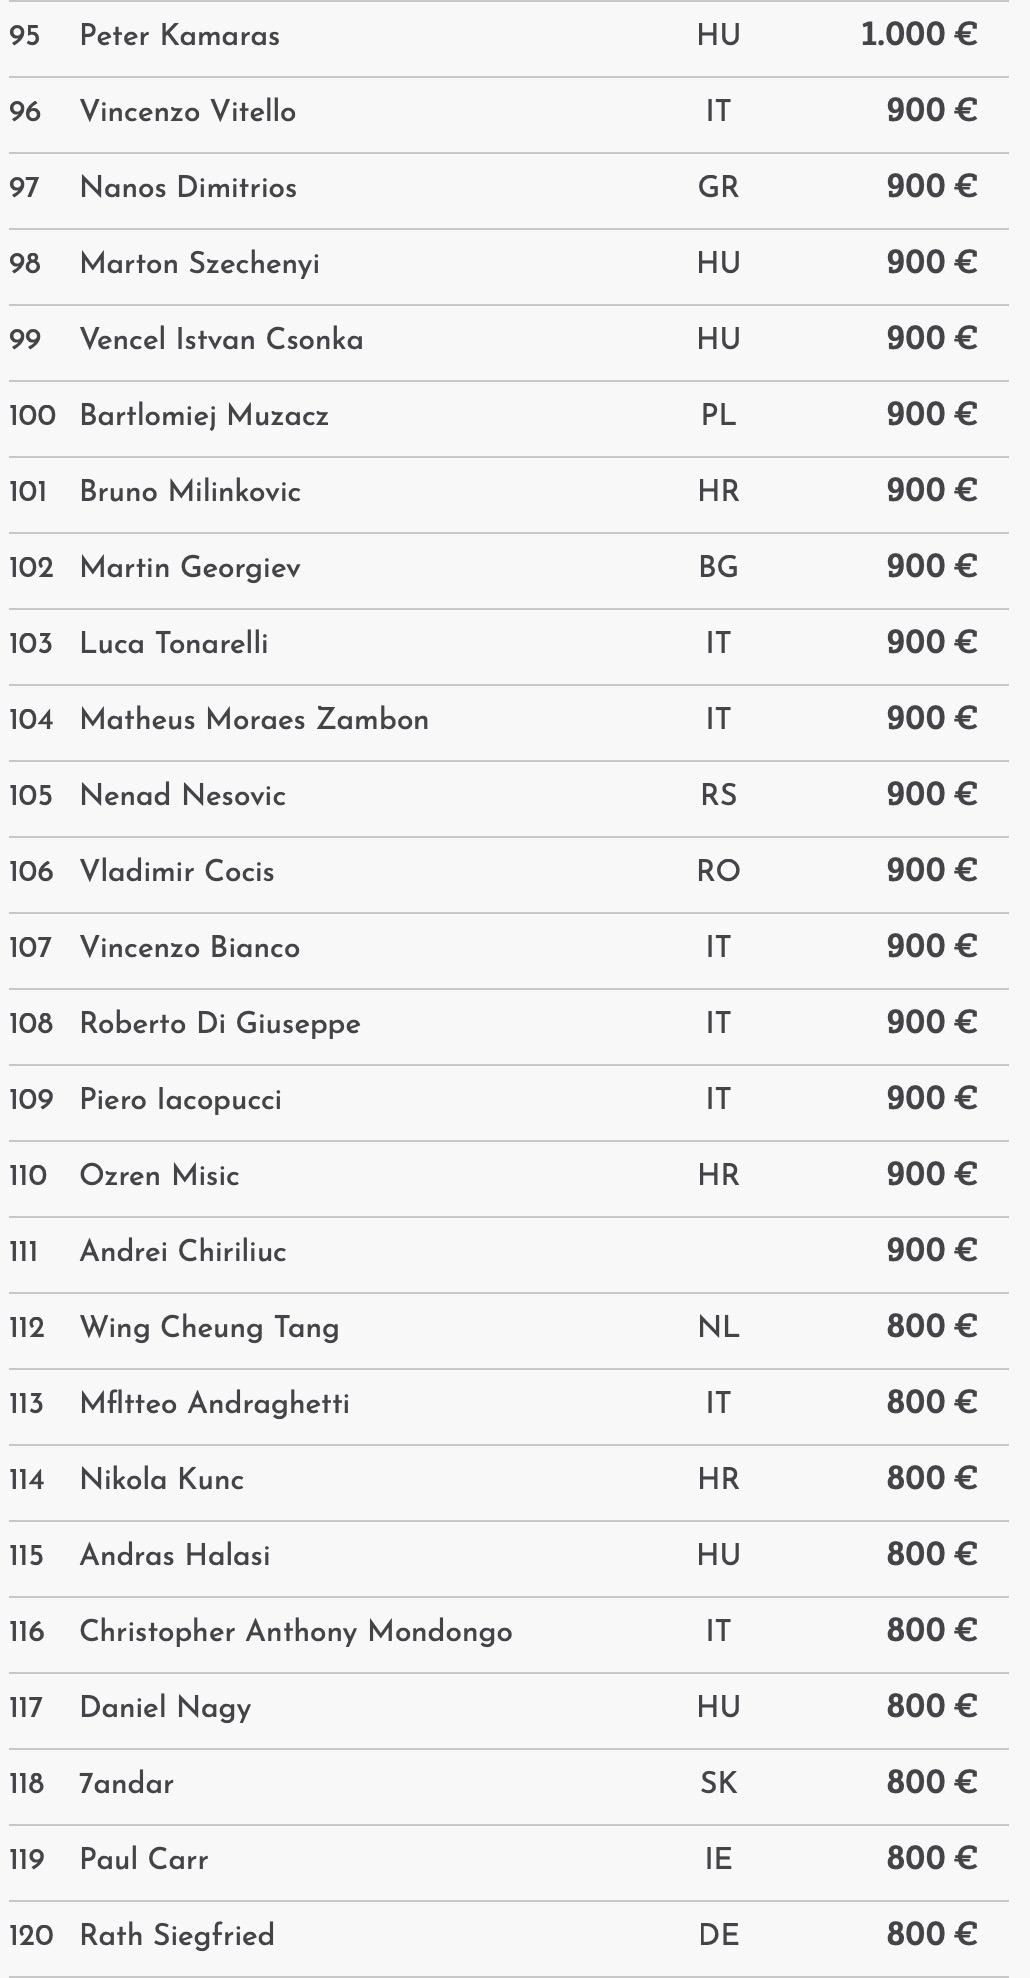Select Matheus Moraes Zambon name
Image resolution: width=1030 pixels, height=1978 pixels.
pos(254,720)
